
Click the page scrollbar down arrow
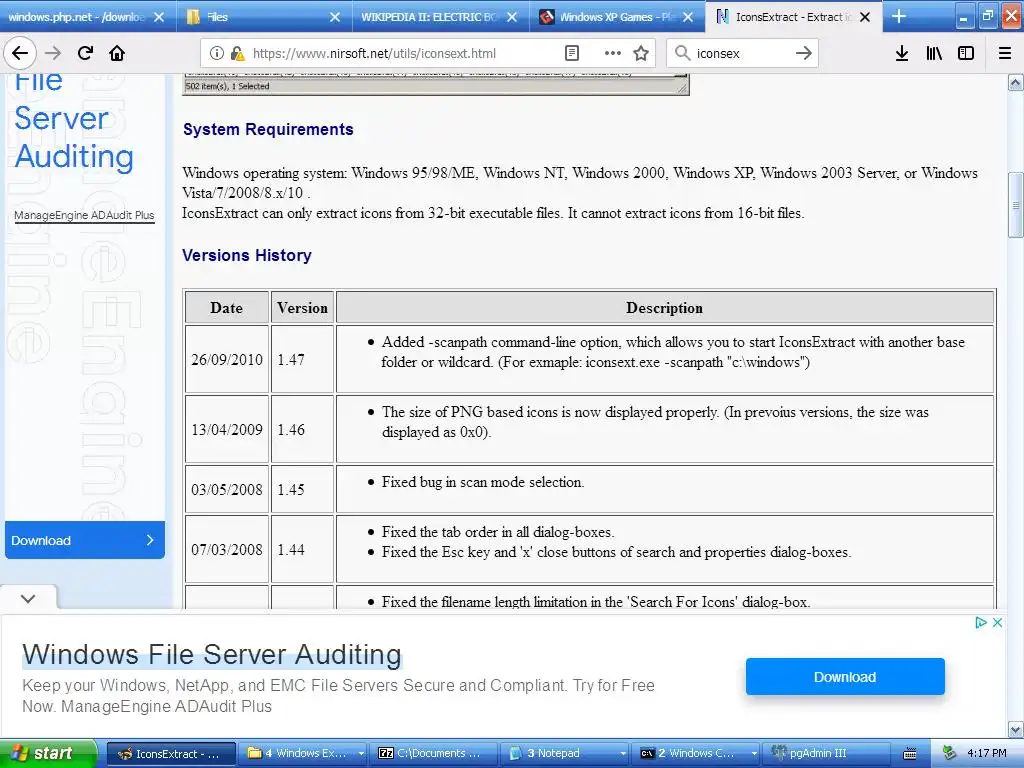click(1016, 729)
